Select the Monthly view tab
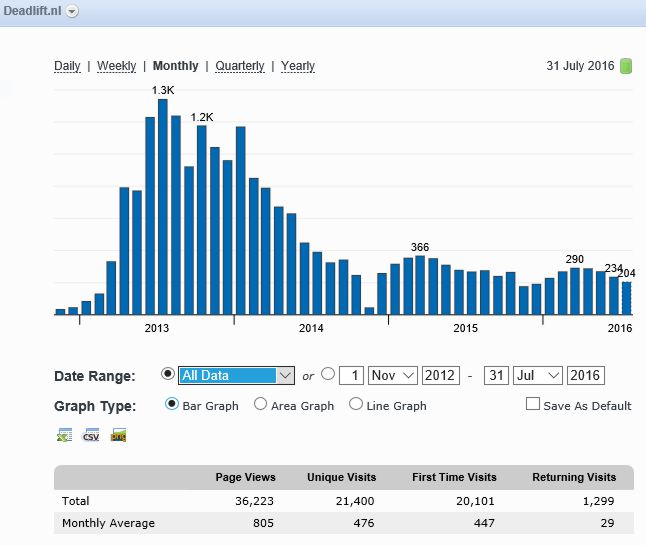The height and width of the screenshot is (545, 646). click(x=176, y=66)
